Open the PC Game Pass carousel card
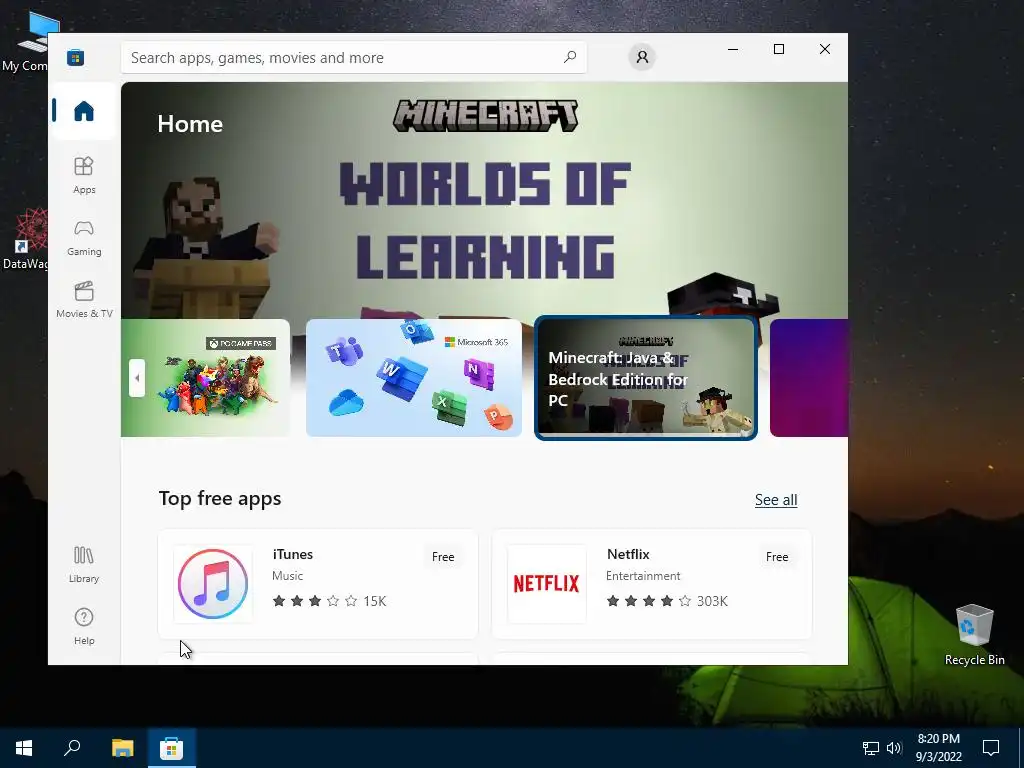 (x=206, y=378)
